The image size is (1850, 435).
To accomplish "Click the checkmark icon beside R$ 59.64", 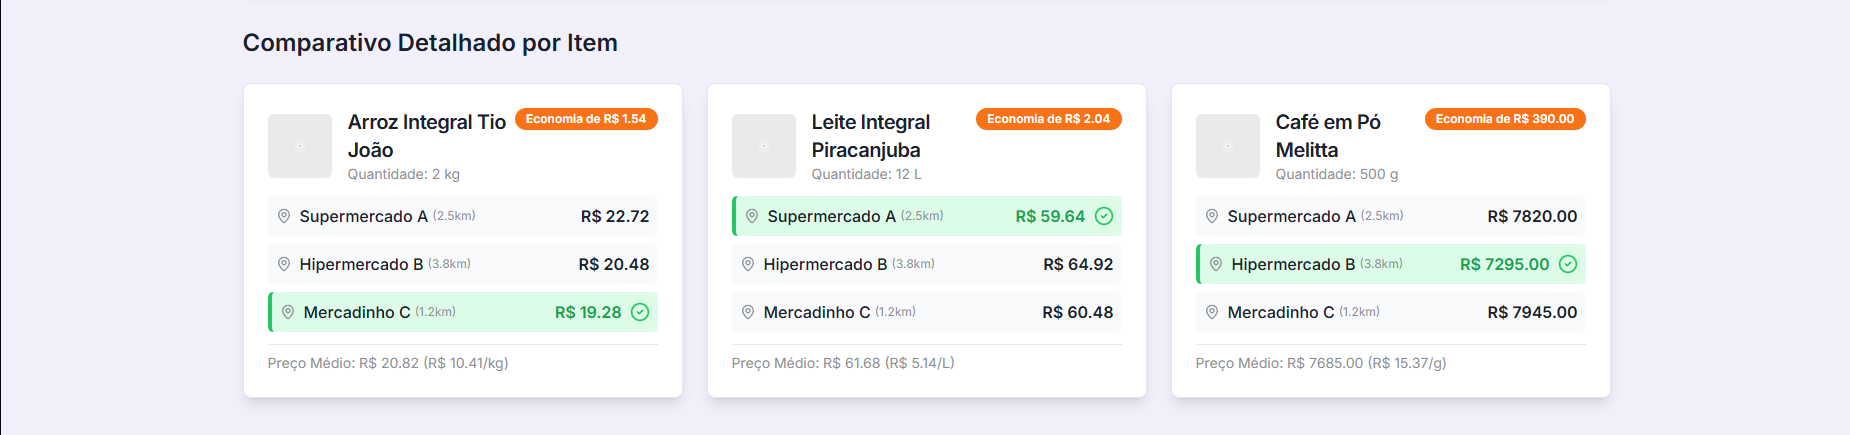I will [x=1104, y=216].
